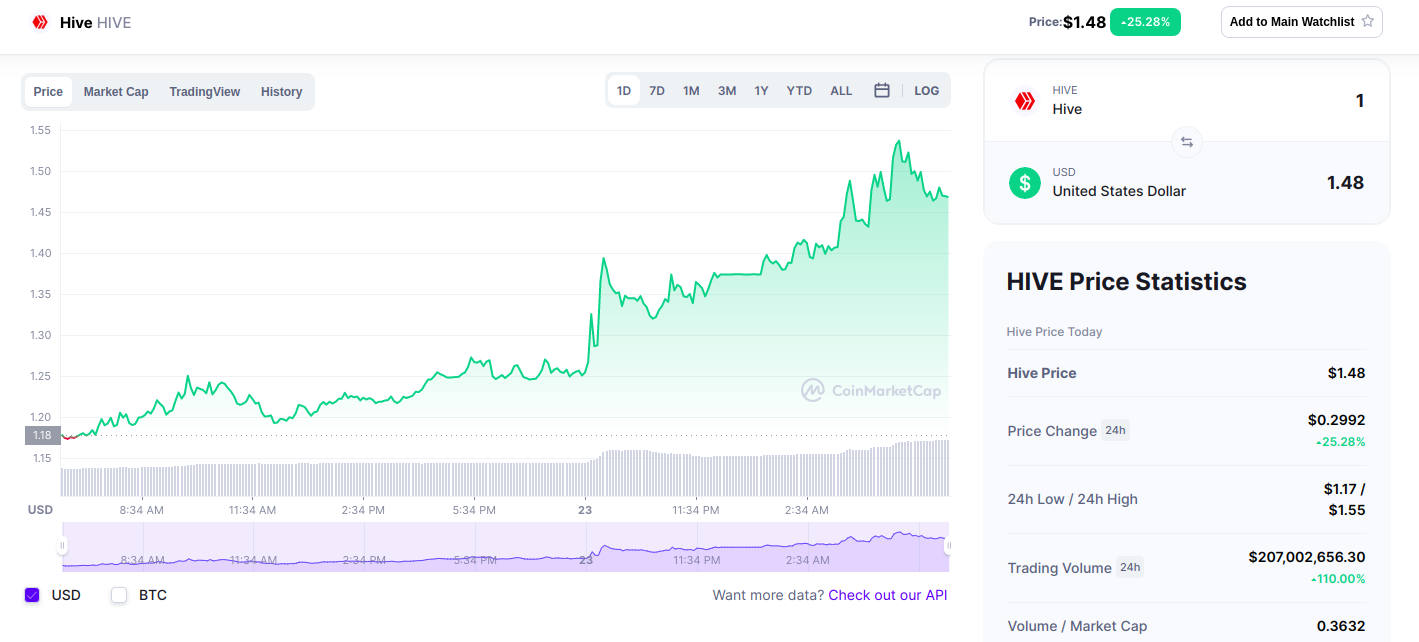Click the '24h Low / 24h High' label
This screenshot has height=642, width=1419.
tap(1072, 499)
